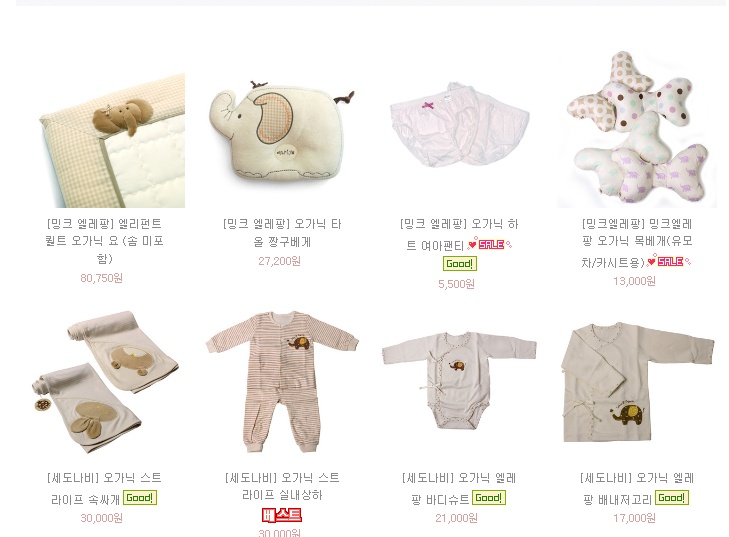This screenshot has width=729, height=537.
Task: Click the SALE badge on neck pillow item
Action: pyautogui.click(x=669, y=261)
